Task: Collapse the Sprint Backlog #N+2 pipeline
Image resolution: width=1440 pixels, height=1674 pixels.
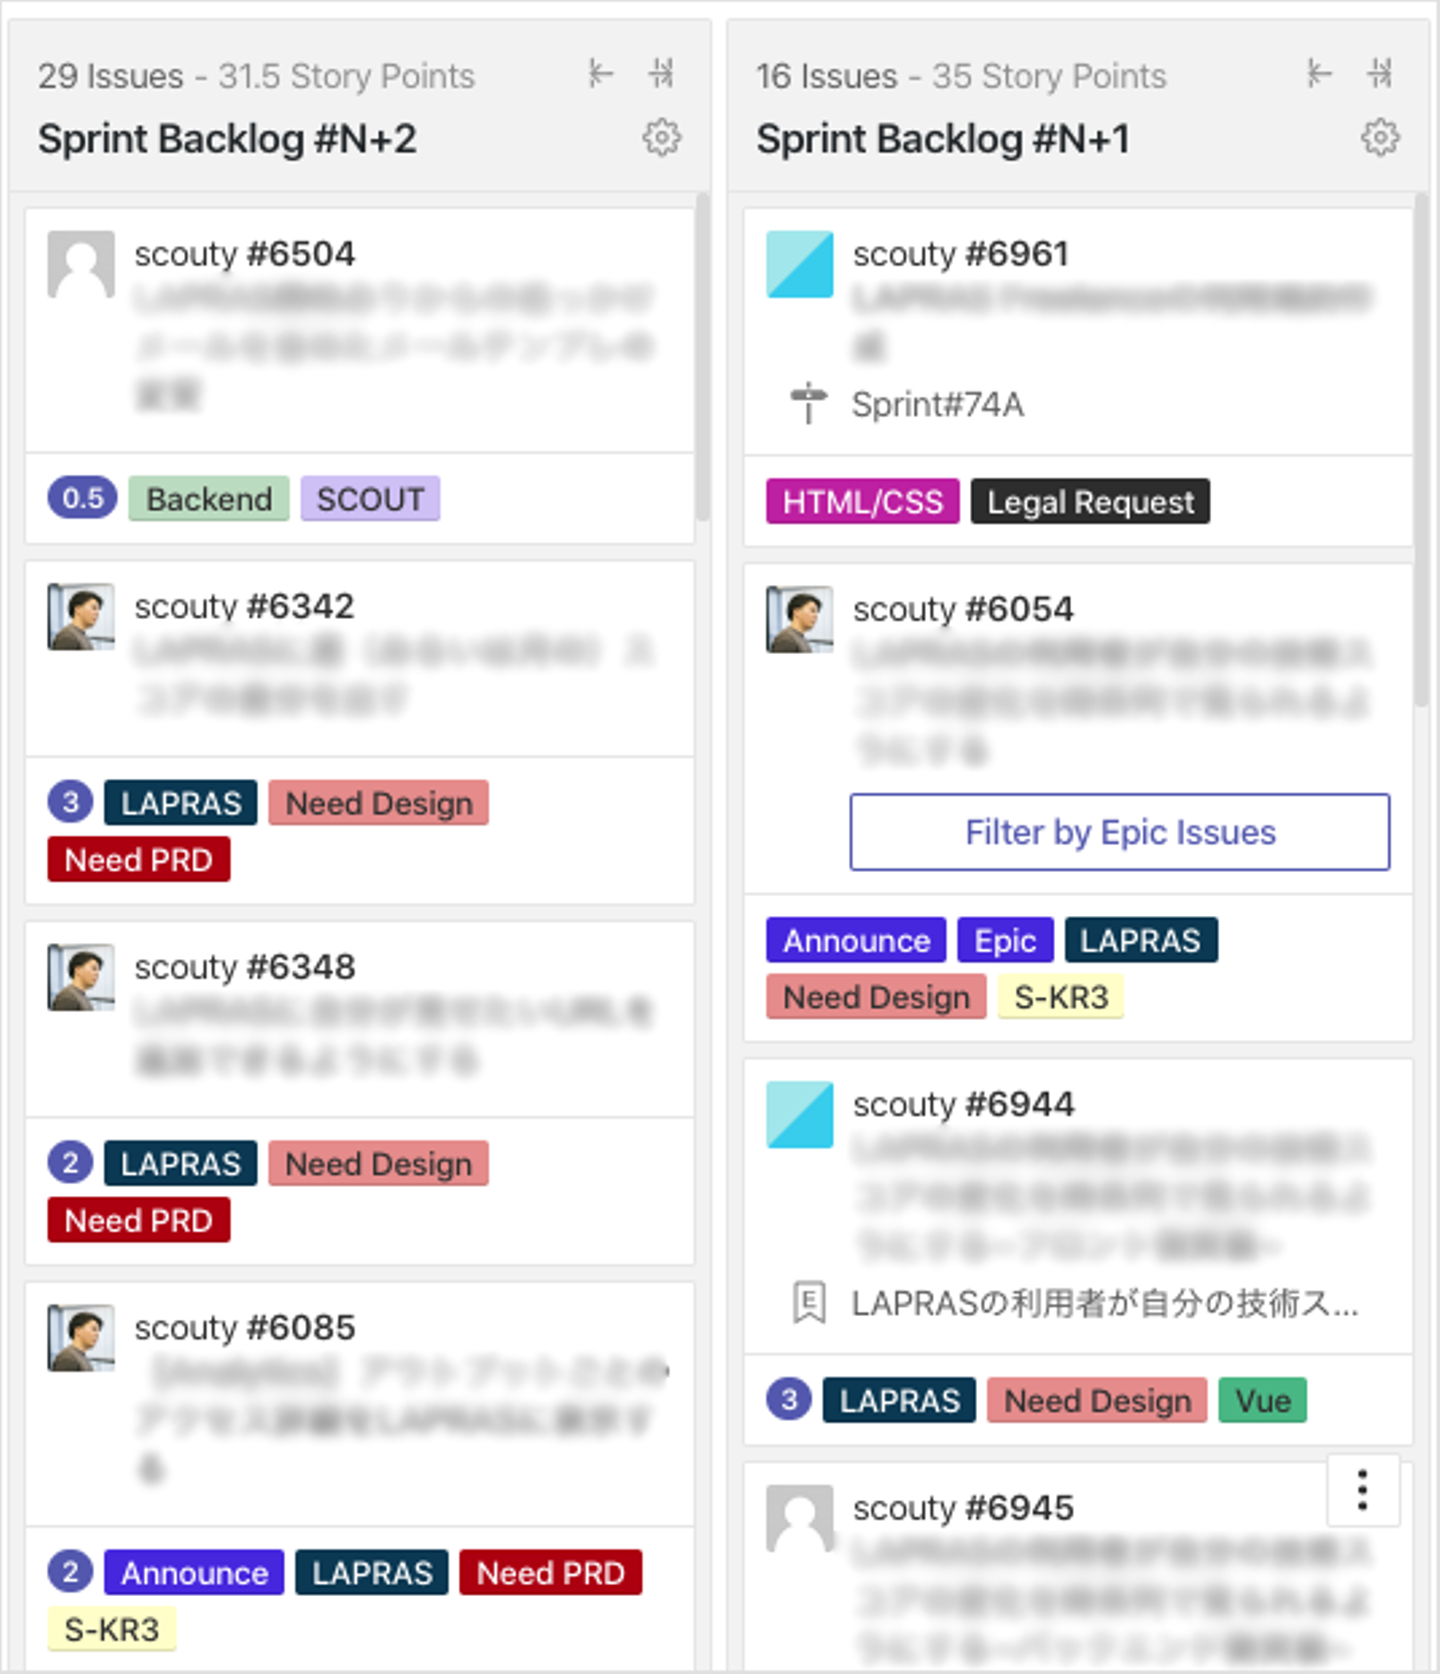Action: click(661, 73)
